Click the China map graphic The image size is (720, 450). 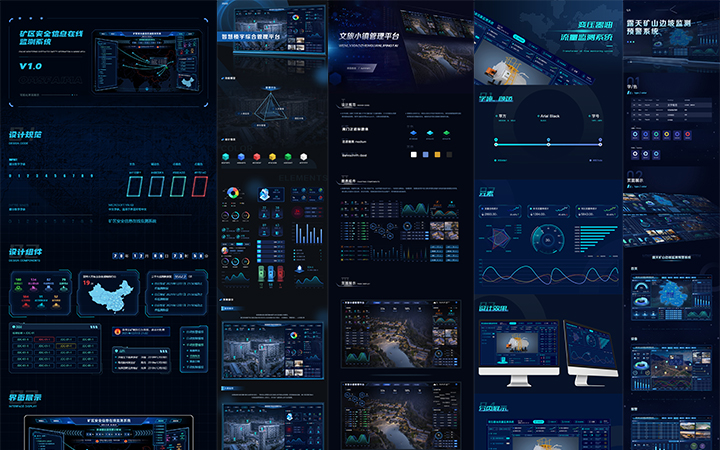click(x=108, y=292)
